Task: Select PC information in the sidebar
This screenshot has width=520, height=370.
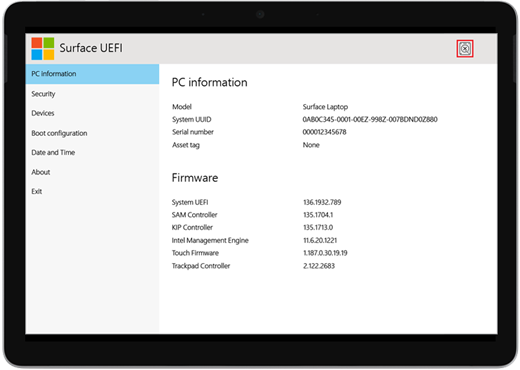Action: click(92, 74)
